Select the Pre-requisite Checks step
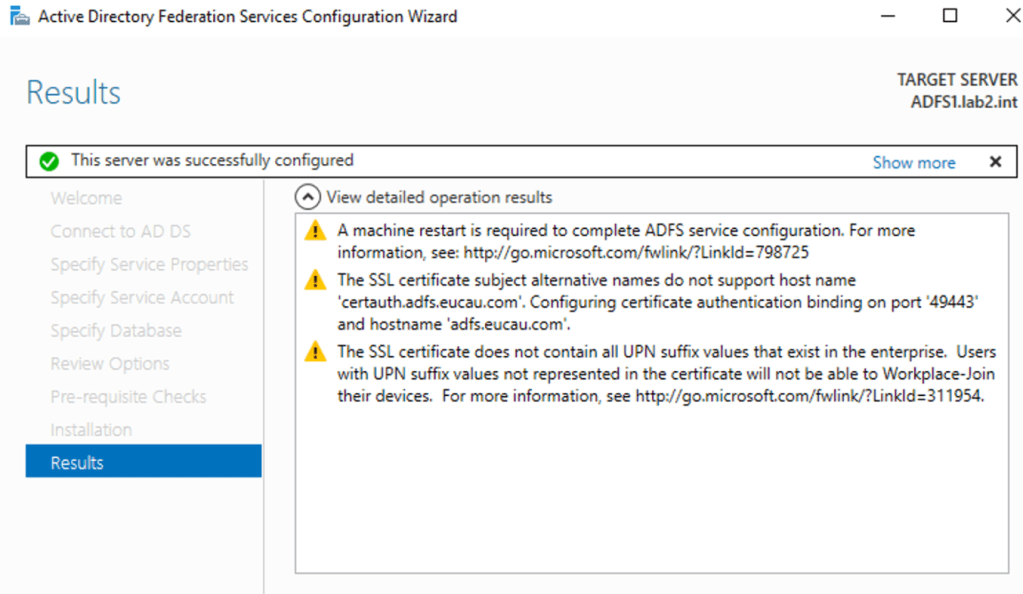1023x594 pixels. [x=128, y=396]
